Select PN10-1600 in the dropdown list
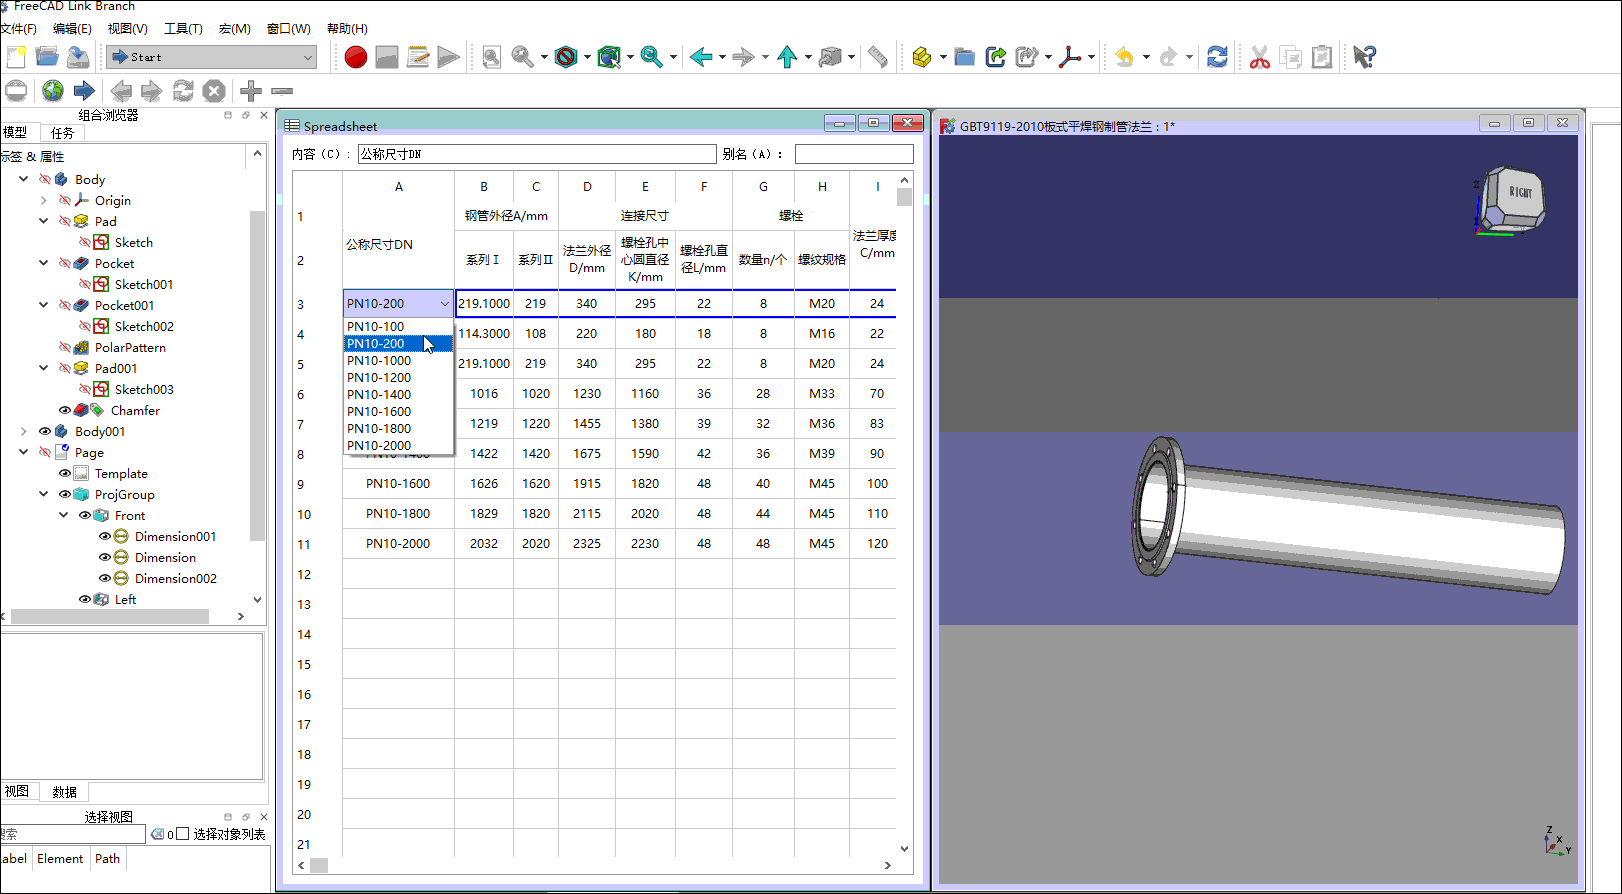 point(398,411)
